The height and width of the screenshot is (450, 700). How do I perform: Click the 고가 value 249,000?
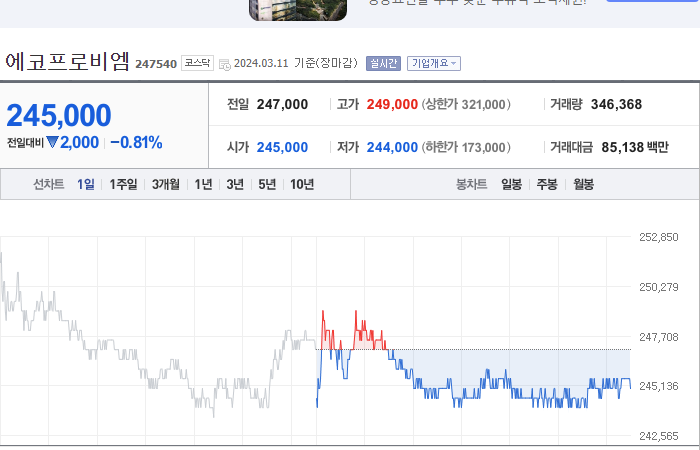coord(392,104)
